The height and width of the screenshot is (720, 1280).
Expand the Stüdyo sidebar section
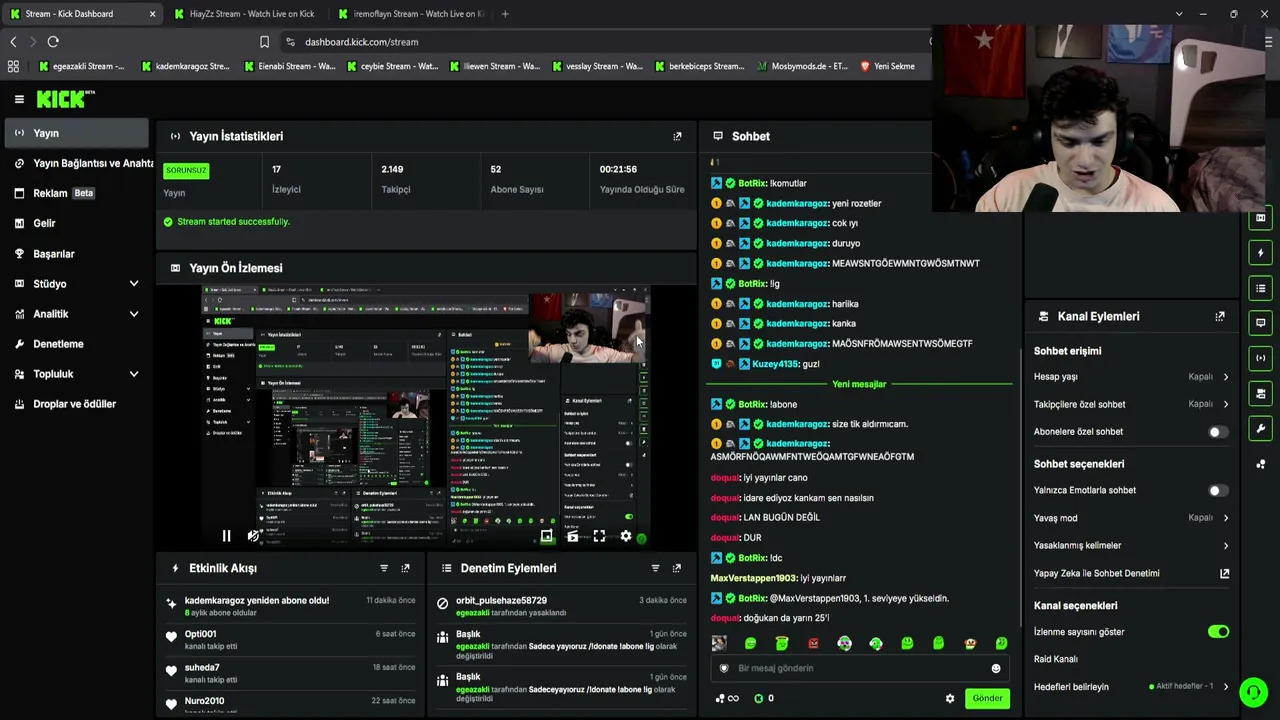click(134, 284)
